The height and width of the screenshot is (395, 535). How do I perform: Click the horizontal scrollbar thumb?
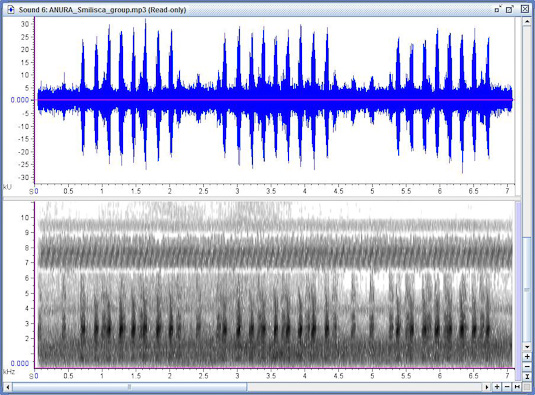[129, 387]
